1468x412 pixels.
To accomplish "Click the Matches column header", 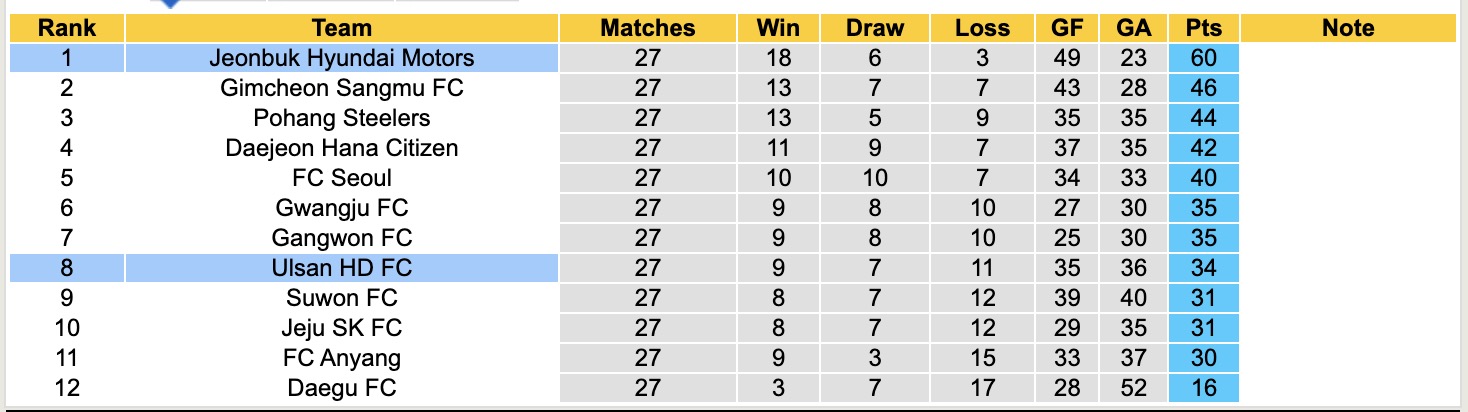I will coord(647,28).
